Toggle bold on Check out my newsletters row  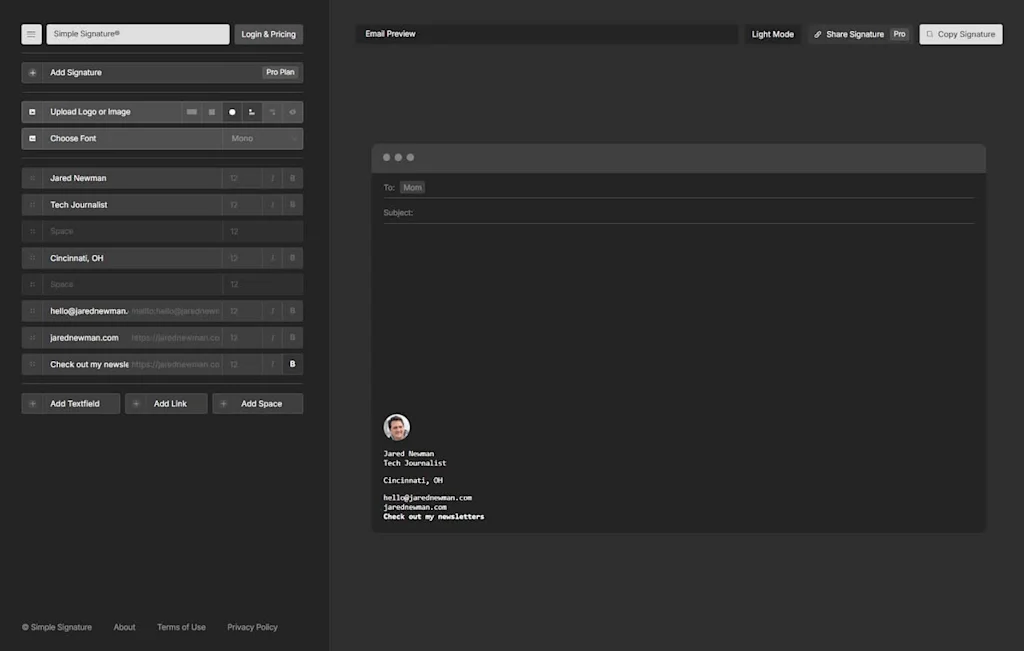pyautogui.click(x=292, y=364)
